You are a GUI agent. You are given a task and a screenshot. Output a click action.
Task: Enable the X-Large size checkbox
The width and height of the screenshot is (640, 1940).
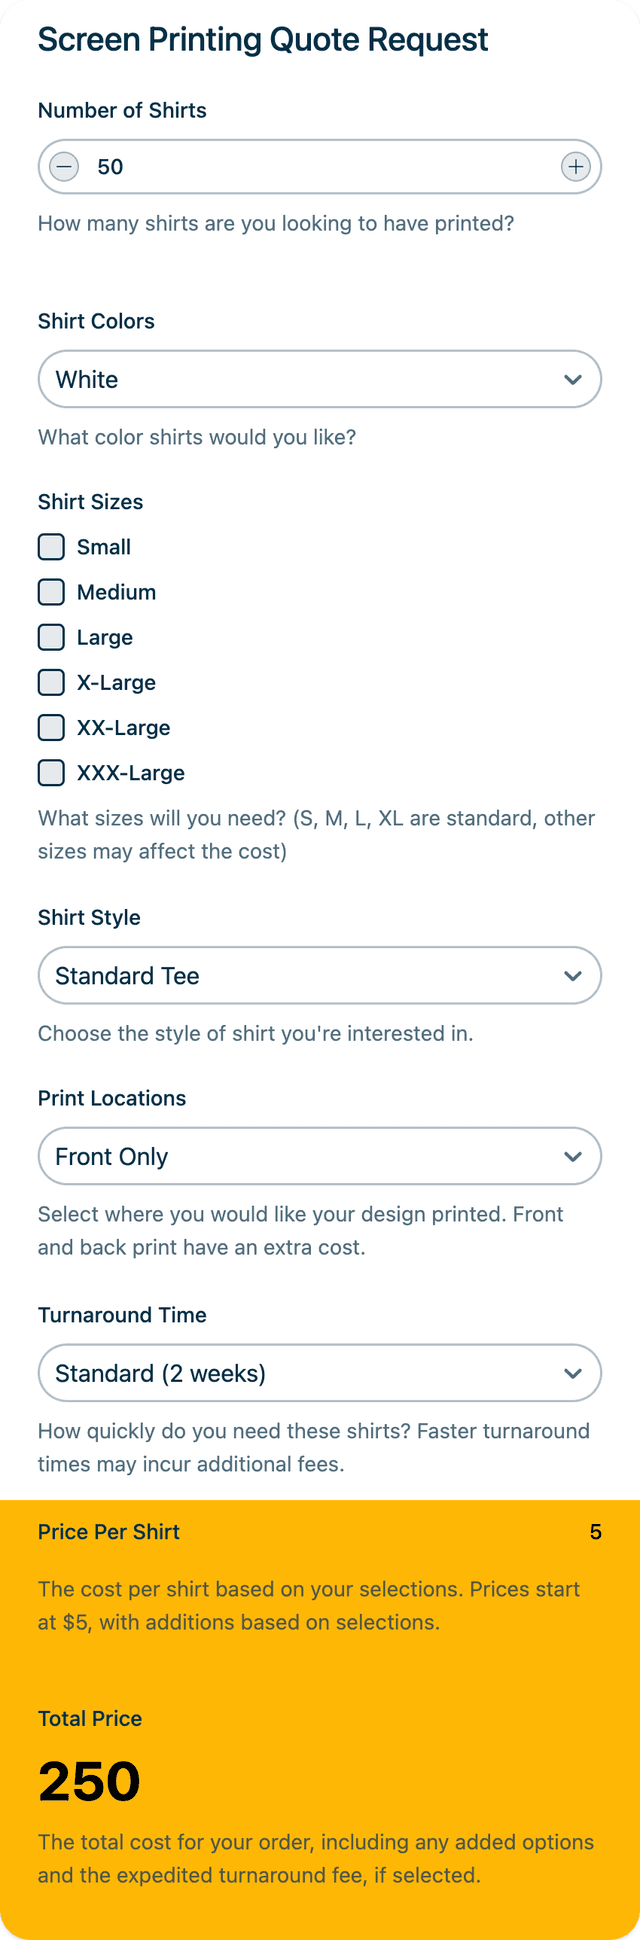[x=51, y=682]
